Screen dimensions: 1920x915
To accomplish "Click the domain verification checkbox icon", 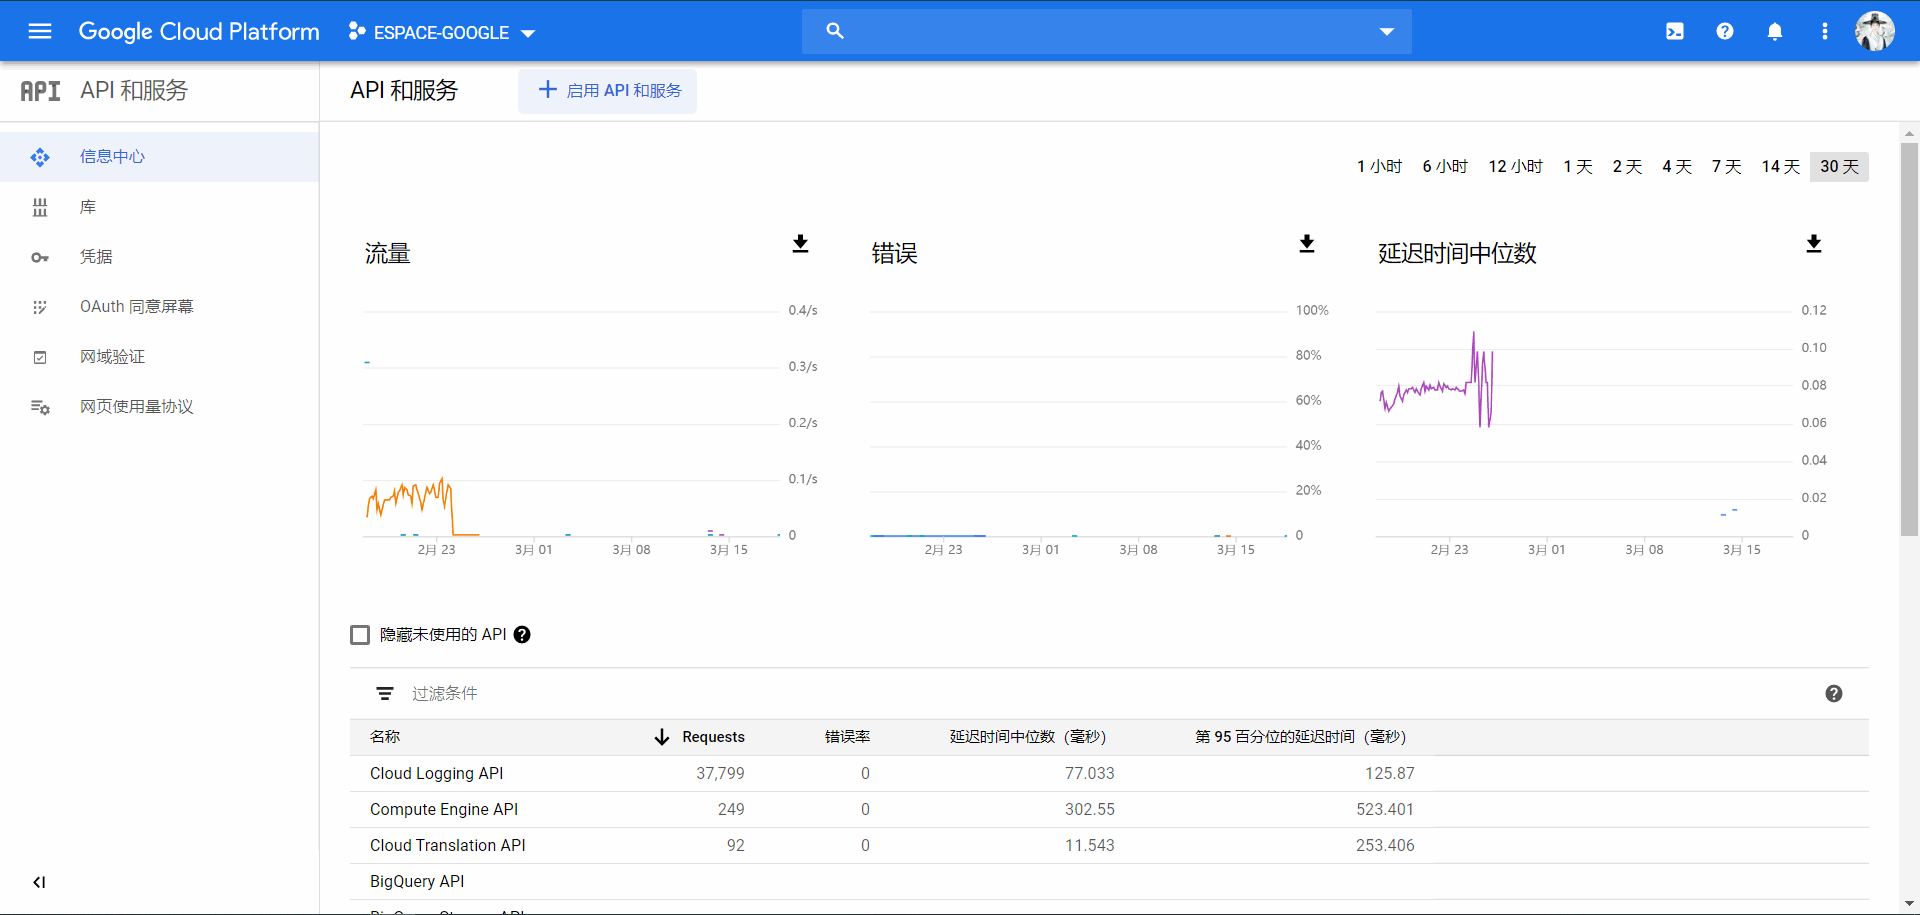I will (x=40, y=357).
